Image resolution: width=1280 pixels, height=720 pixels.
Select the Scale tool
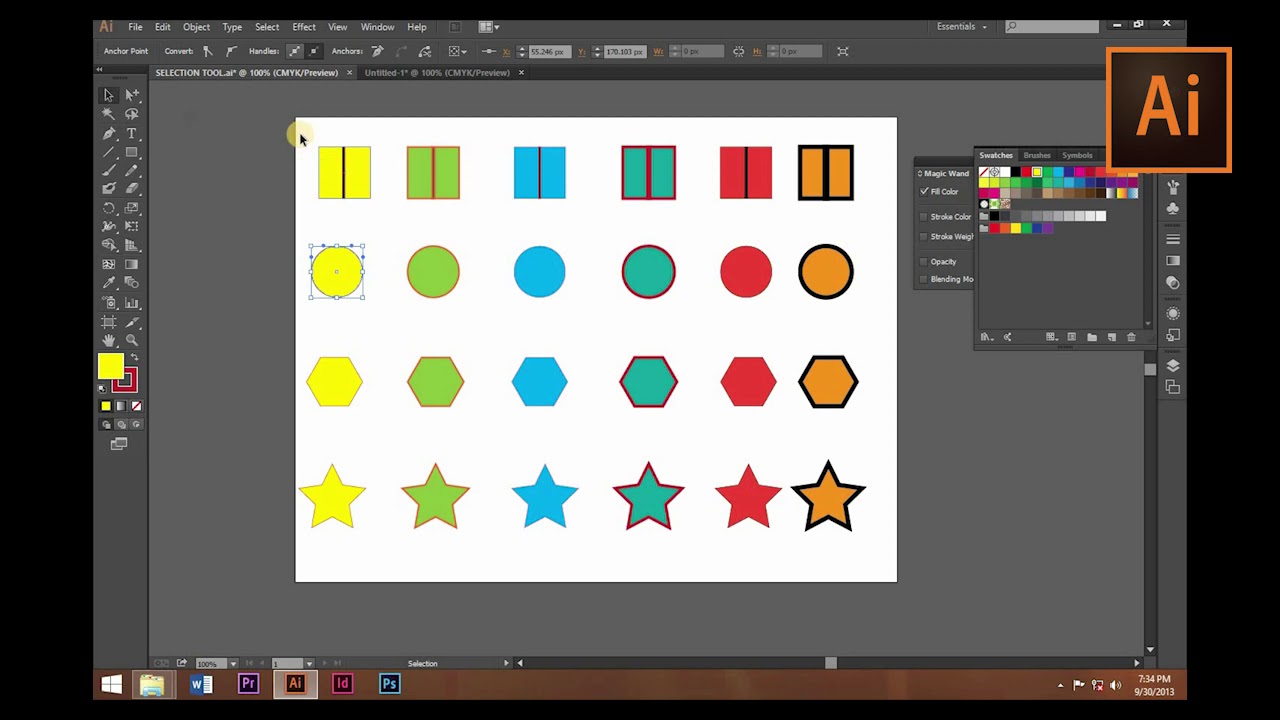click(132, 208)
